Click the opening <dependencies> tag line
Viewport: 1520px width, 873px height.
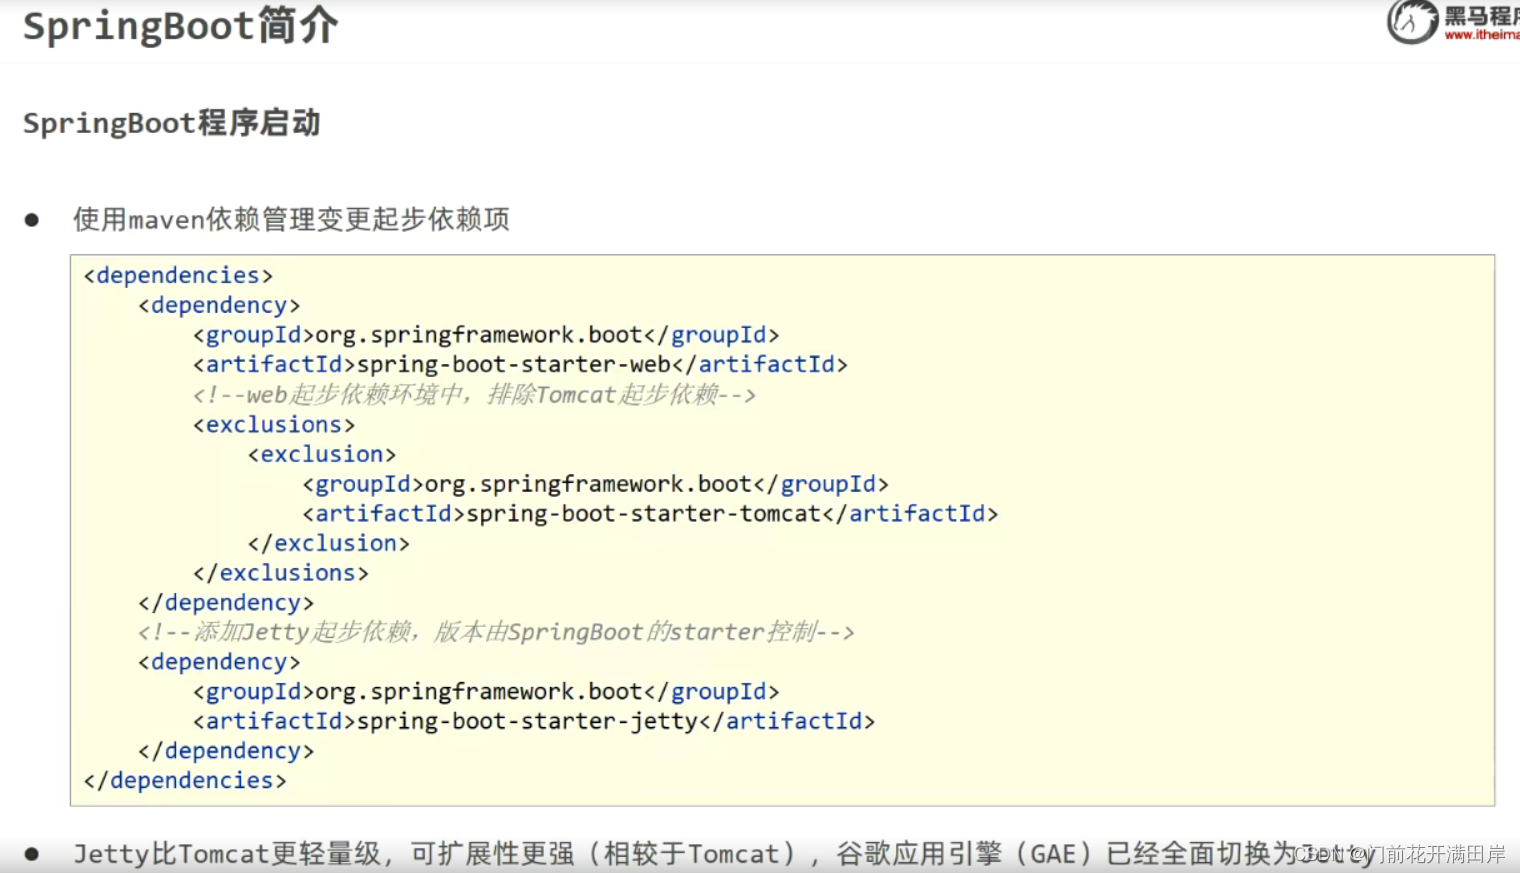point(178,275)
